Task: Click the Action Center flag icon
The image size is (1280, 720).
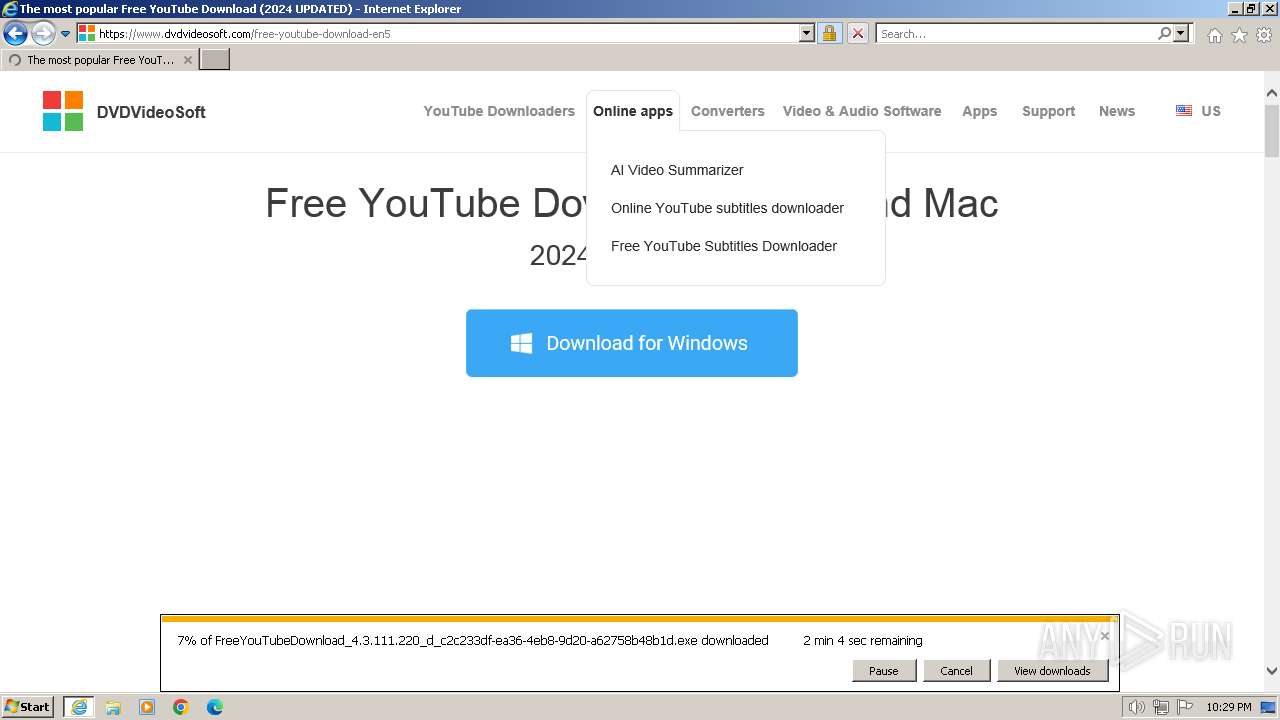Action: [x=1186, y=707]
